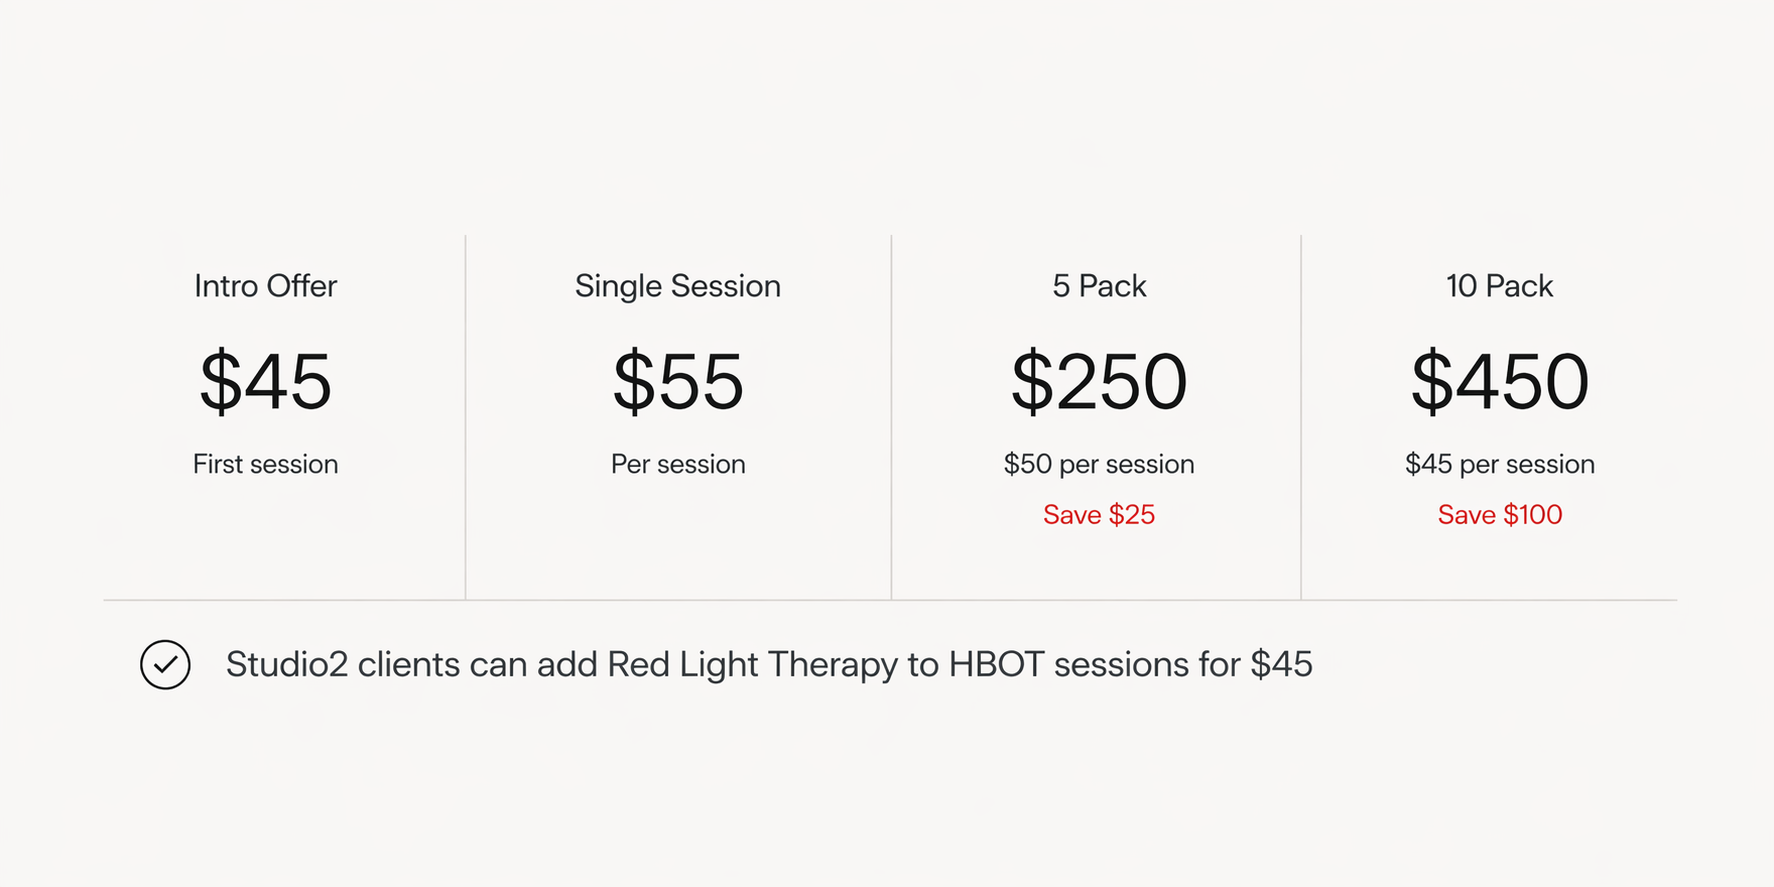Select the Intro Offer heading
Screen dimensions: 1774x887
tap(265, 286)
